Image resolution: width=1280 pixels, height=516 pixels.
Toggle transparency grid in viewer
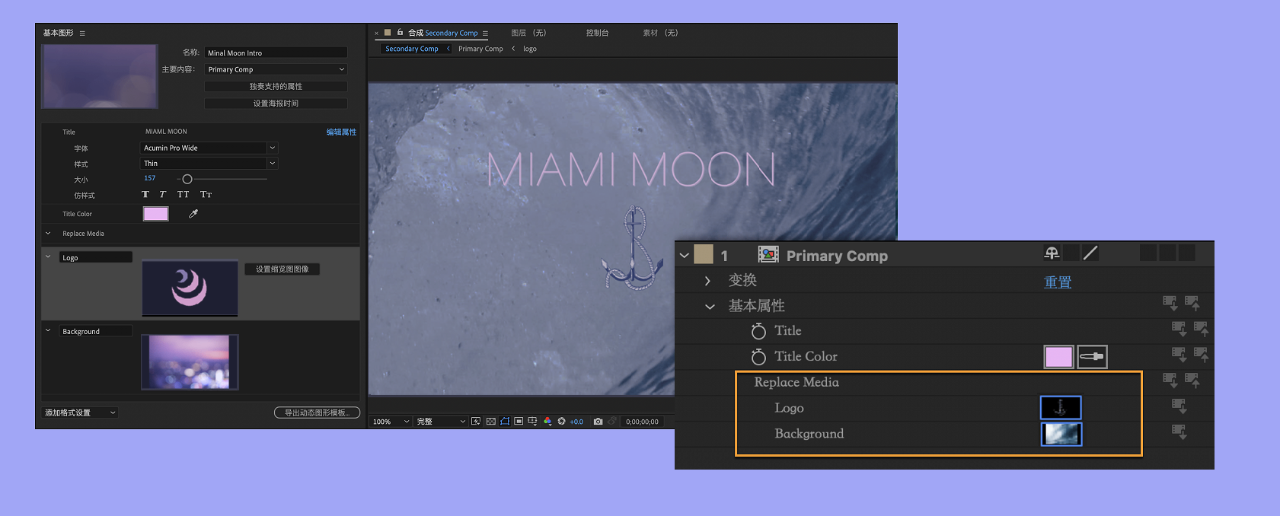point(491,421)
